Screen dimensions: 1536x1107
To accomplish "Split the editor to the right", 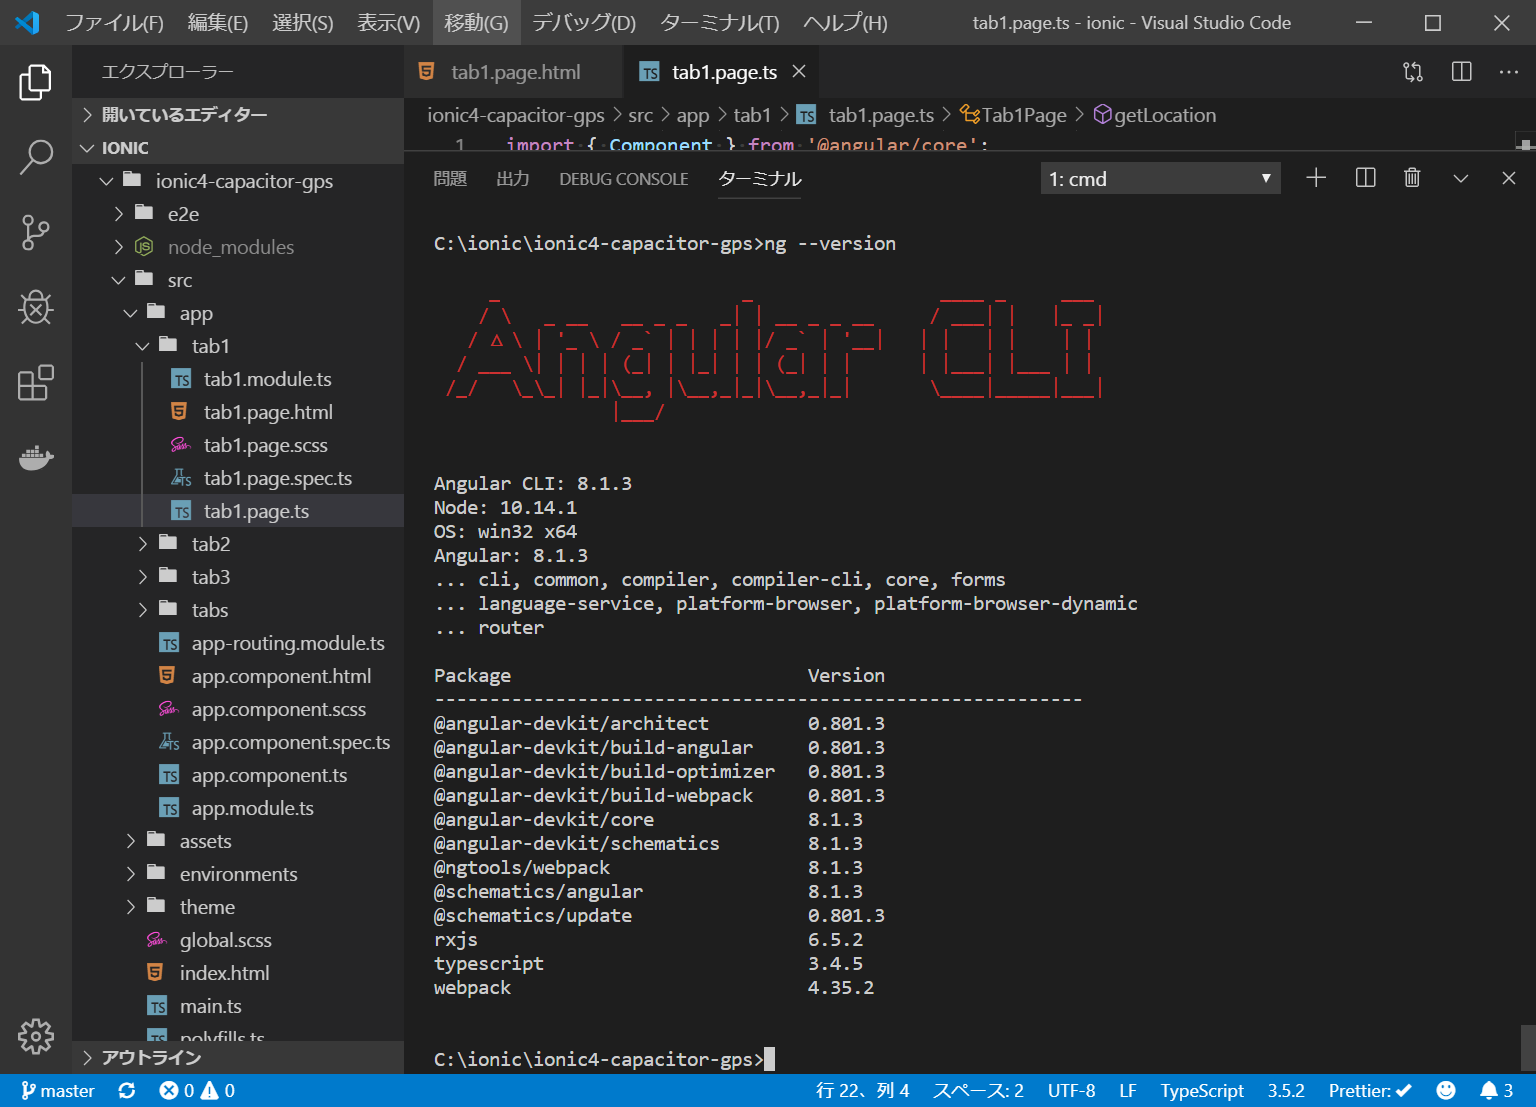I will pyautogui.click(x=1461, y=72).
